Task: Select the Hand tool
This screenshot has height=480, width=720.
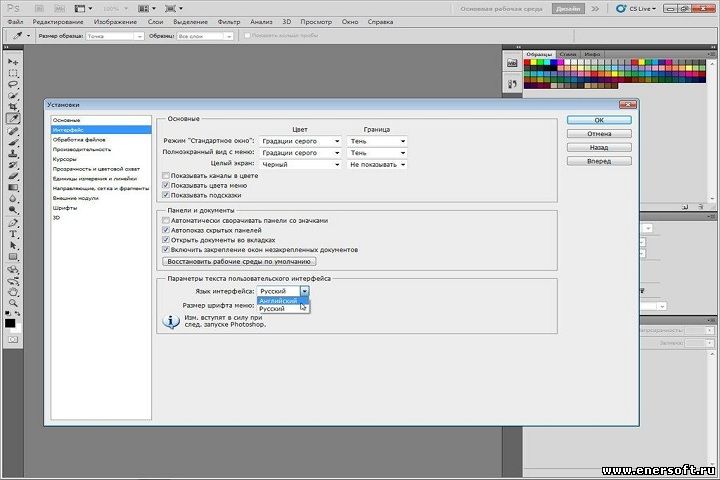Action: 13,292
